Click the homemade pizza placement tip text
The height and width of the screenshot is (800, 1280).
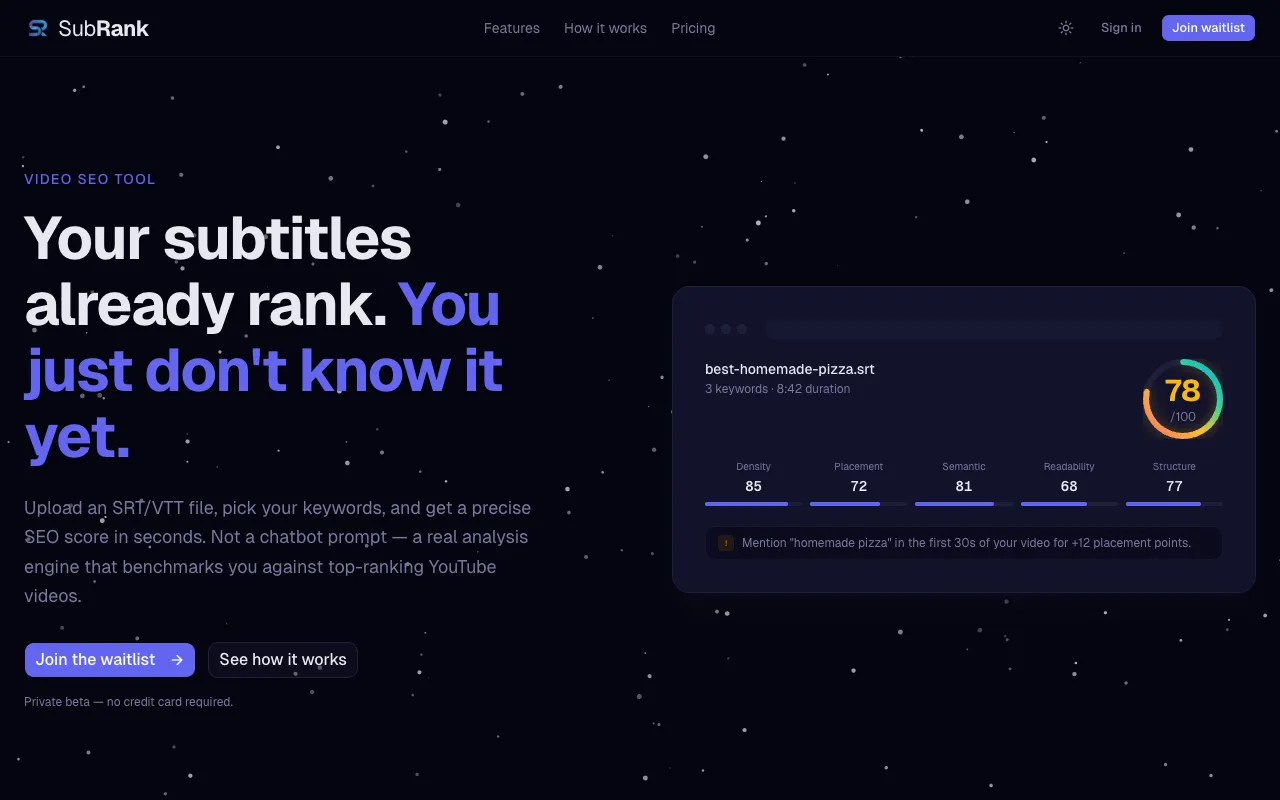966,543
